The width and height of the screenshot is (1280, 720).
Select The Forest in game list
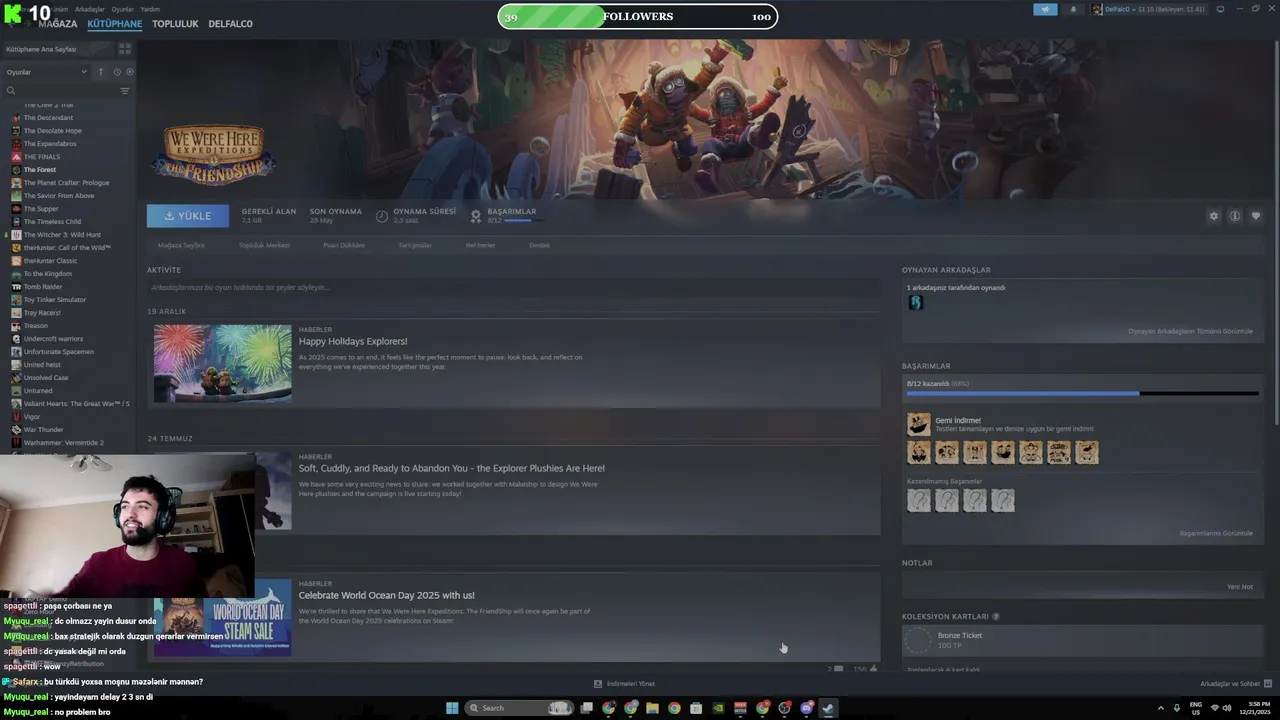click(x=40, y=170)
